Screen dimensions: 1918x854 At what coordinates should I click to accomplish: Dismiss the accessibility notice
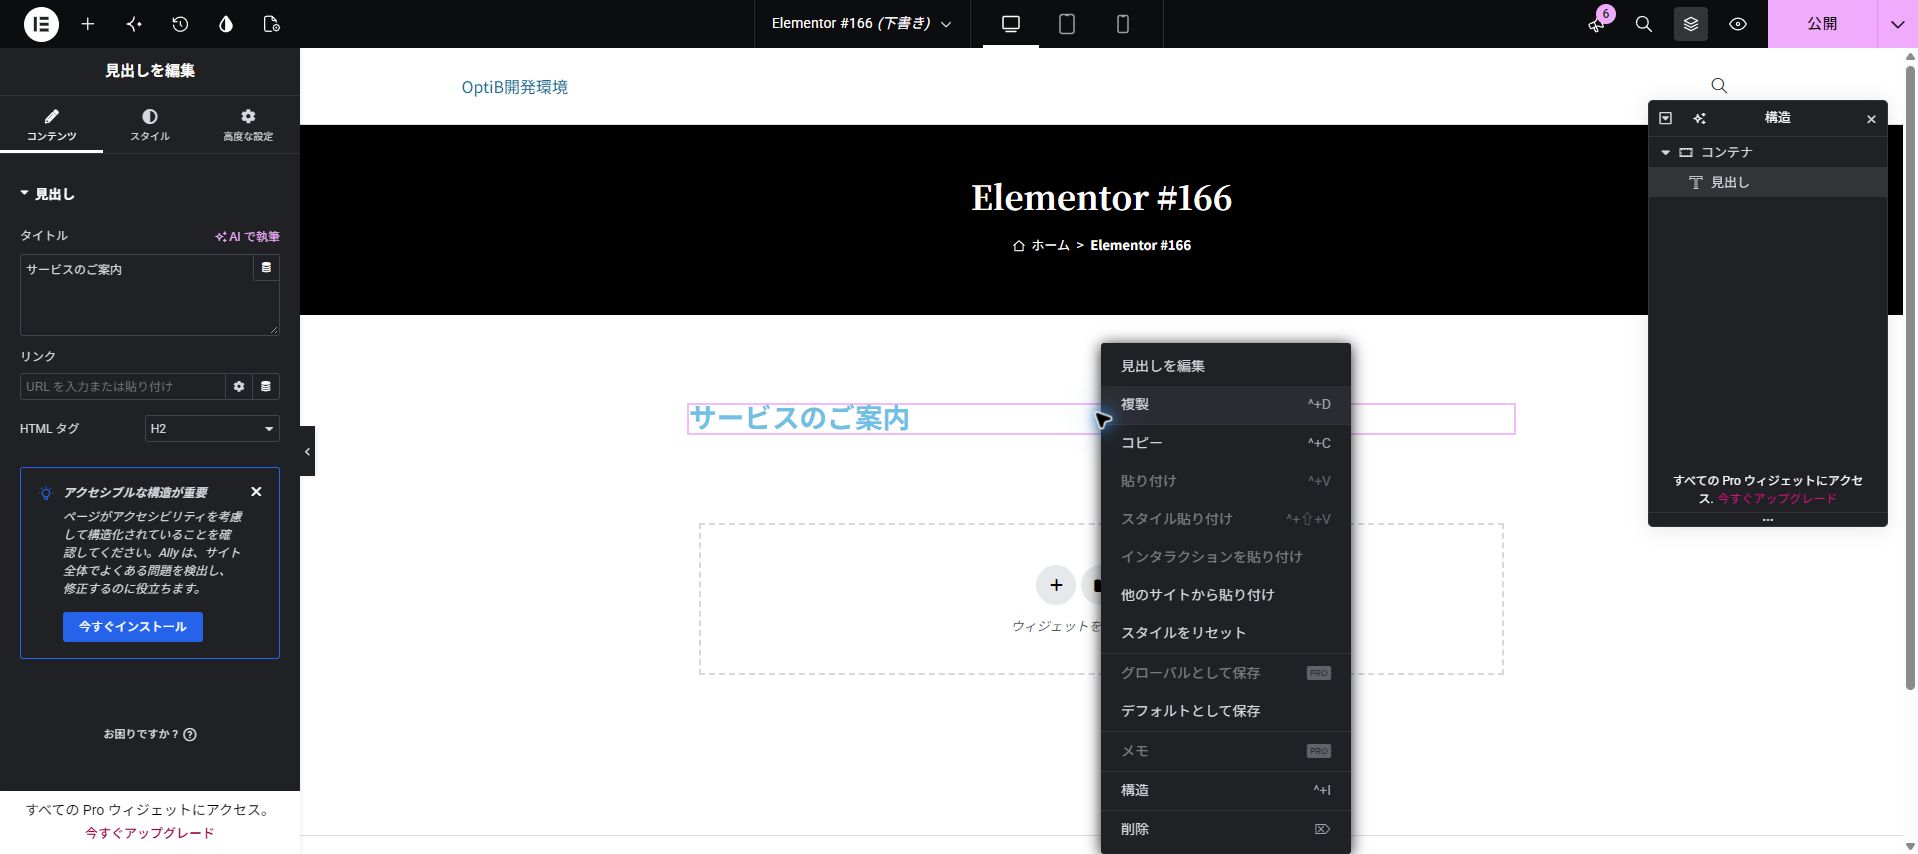pyautogui.click(x=256, y=492)
